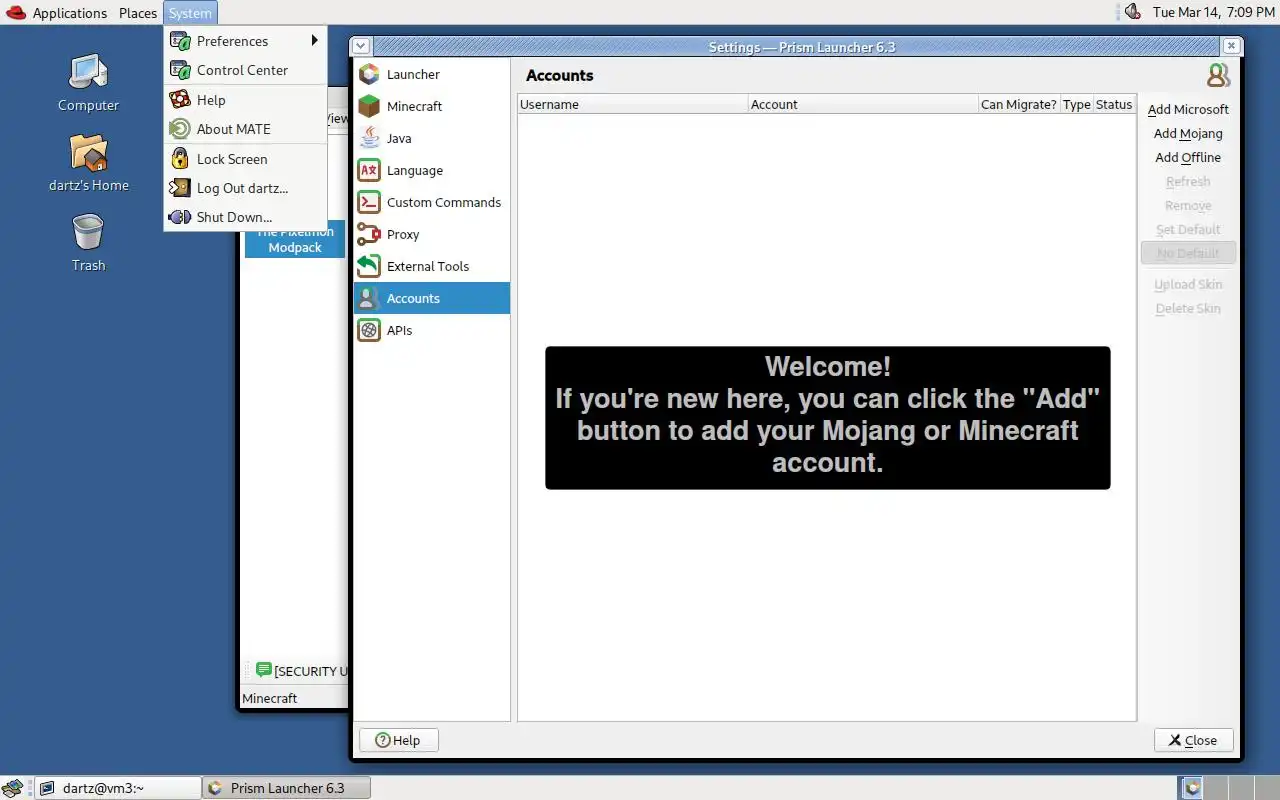
Task: Sort accounts by Username column header
Action: point(633,104)
